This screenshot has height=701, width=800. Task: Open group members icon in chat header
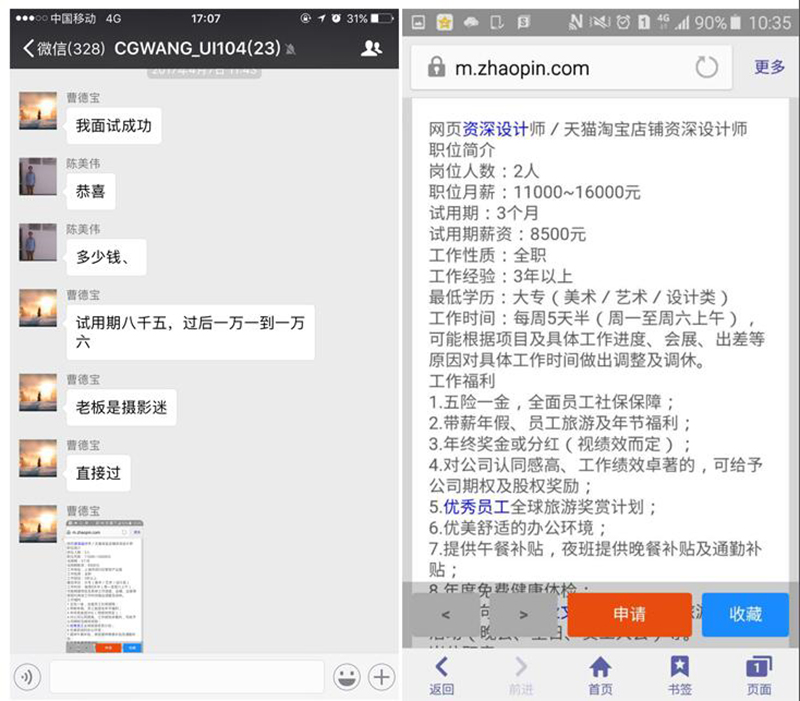point(371,48)
